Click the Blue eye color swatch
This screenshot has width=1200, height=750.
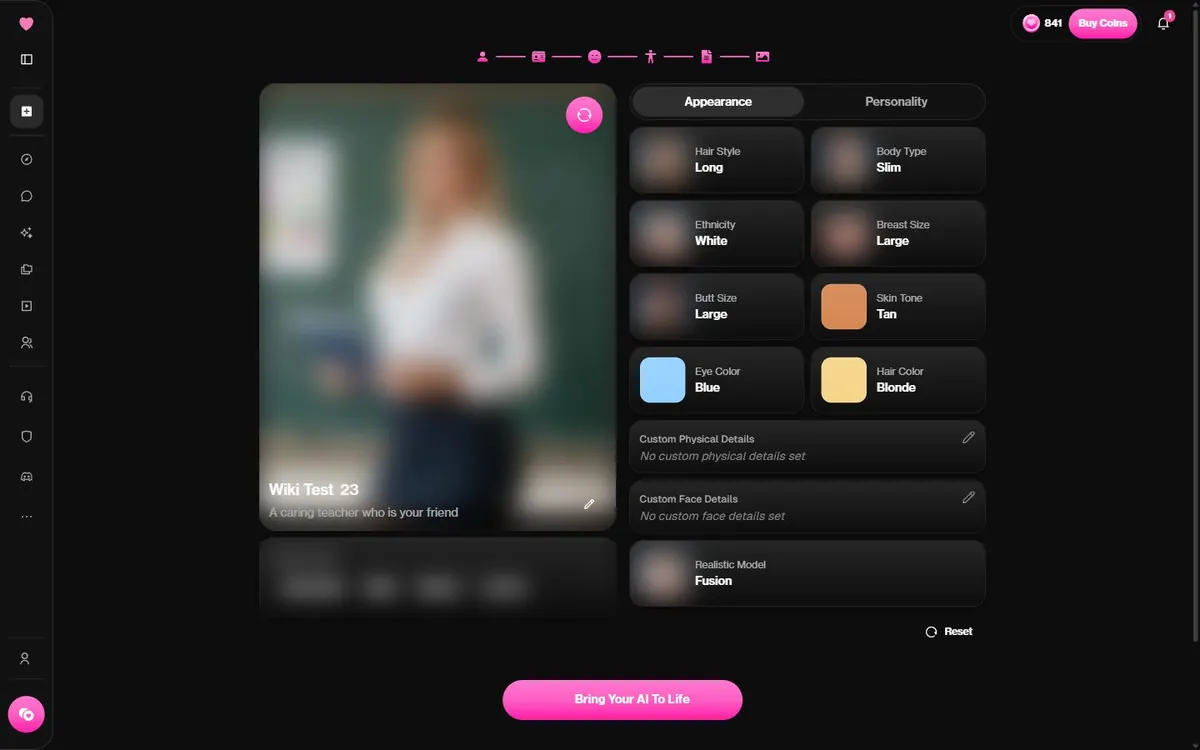click(662, 380)
